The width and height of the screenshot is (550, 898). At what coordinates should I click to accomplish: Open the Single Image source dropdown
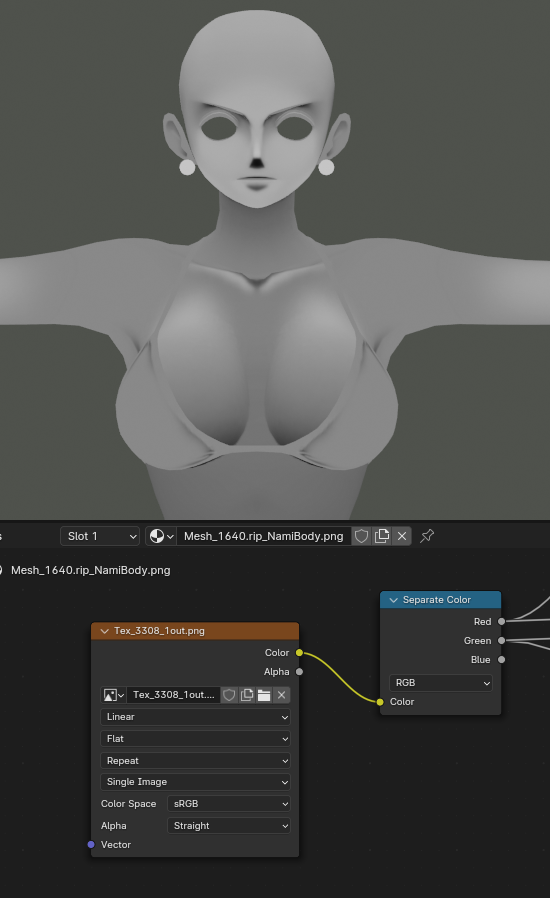(x=195, y=782)
